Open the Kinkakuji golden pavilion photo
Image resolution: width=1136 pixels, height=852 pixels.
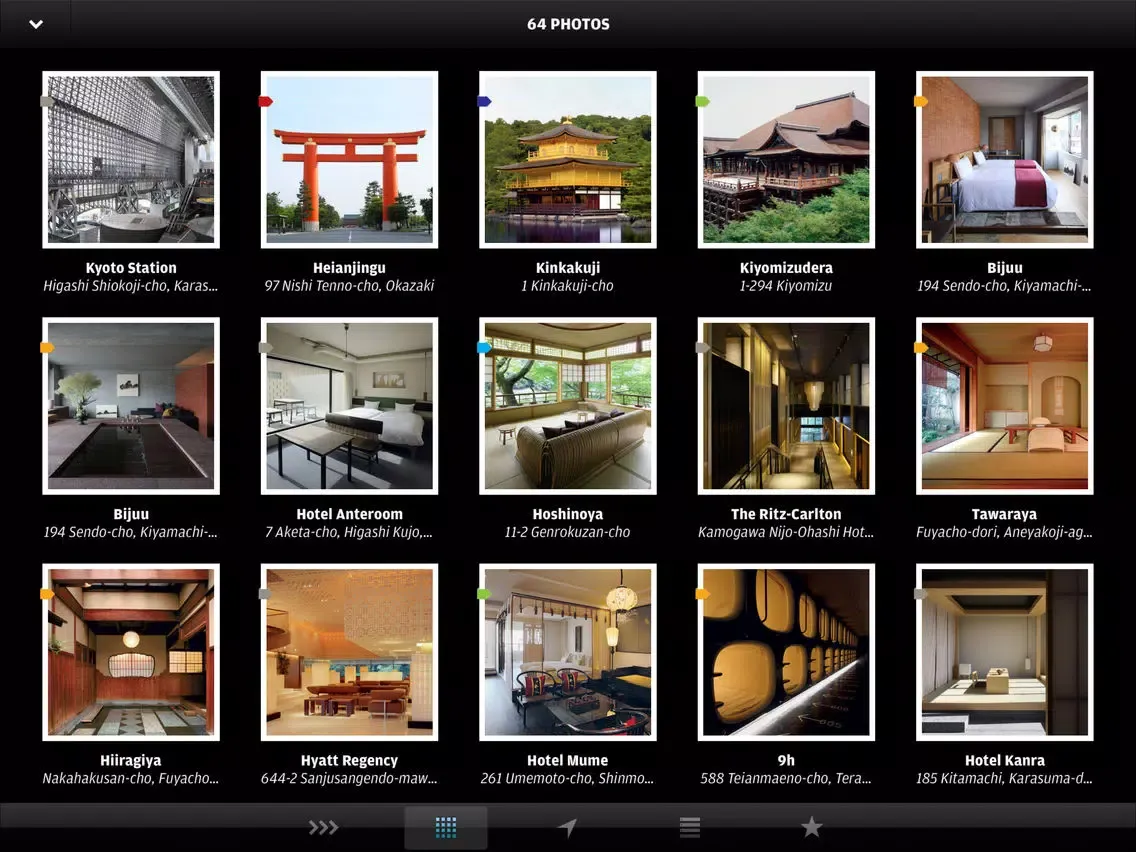click(568, 159)
